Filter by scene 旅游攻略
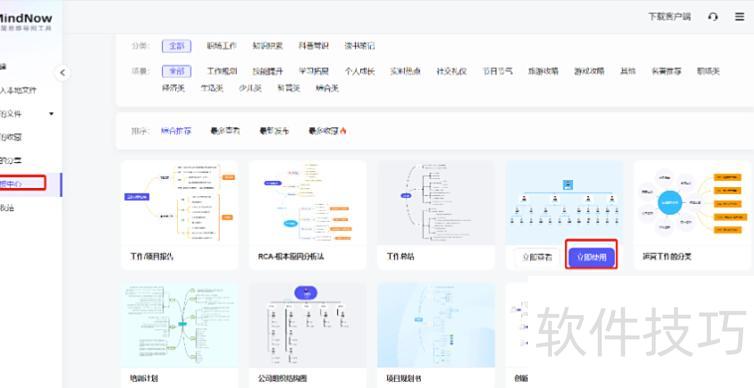Image resolution: width=754 pixels, height=388 pixels. [x=543, y=72]
